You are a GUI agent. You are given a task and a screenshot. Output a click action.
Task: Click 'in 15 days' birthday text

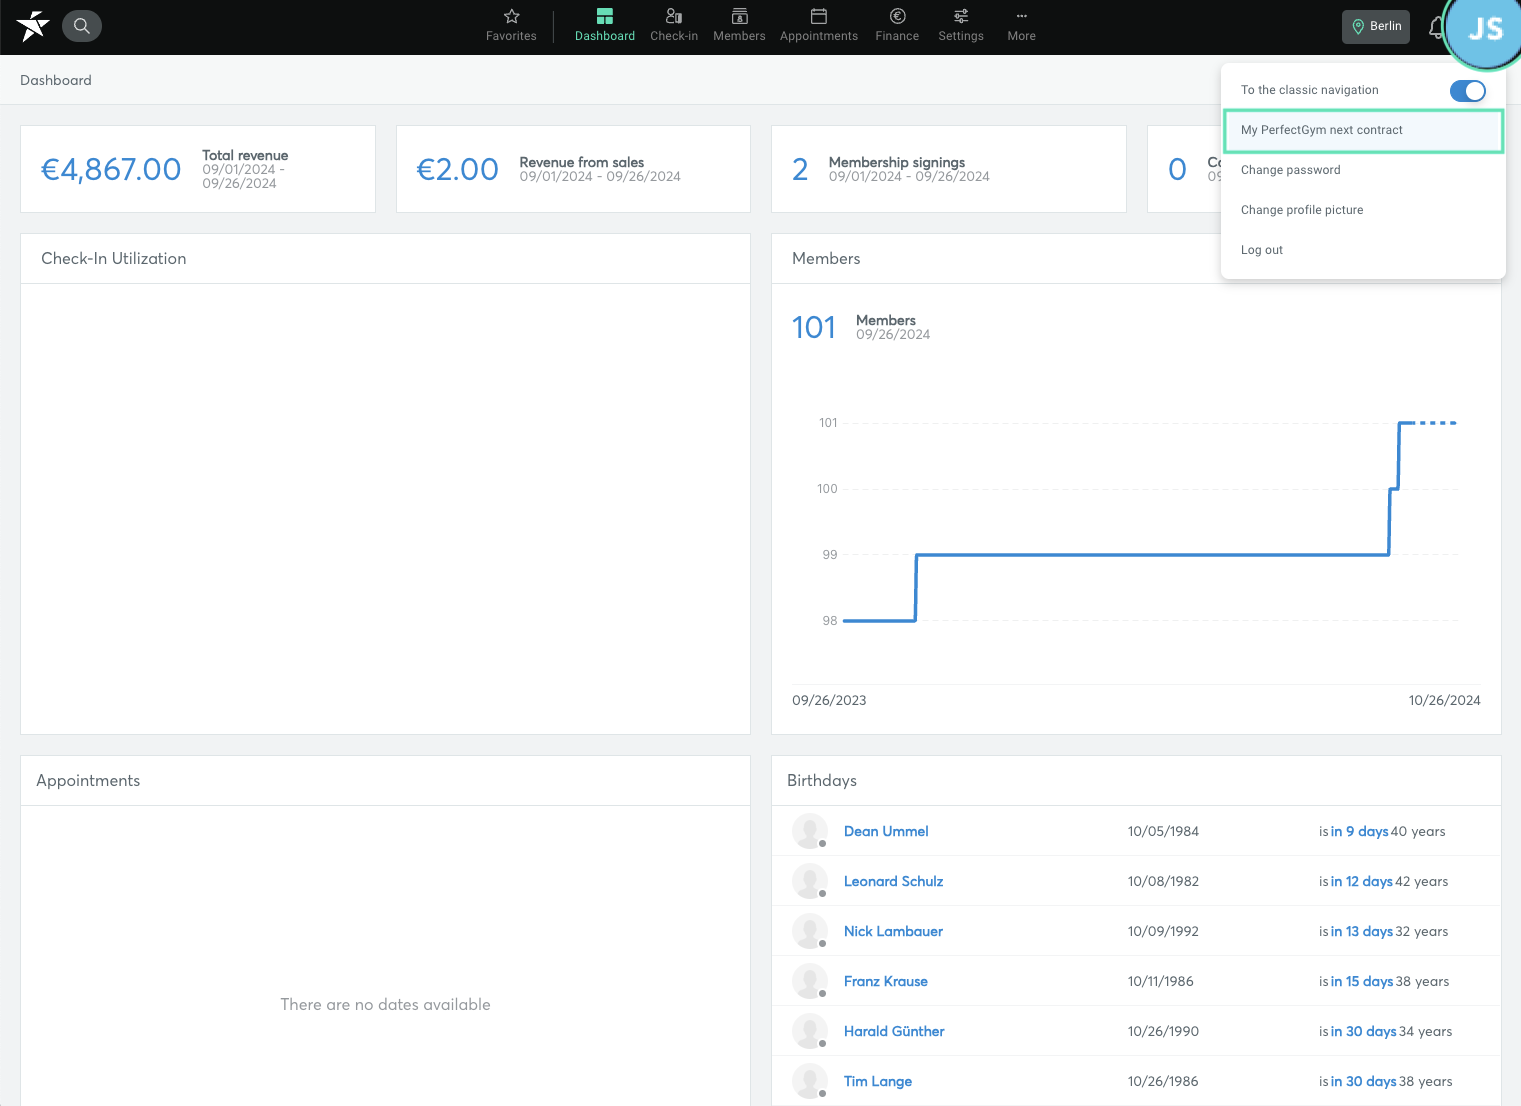coord(1362,981)
